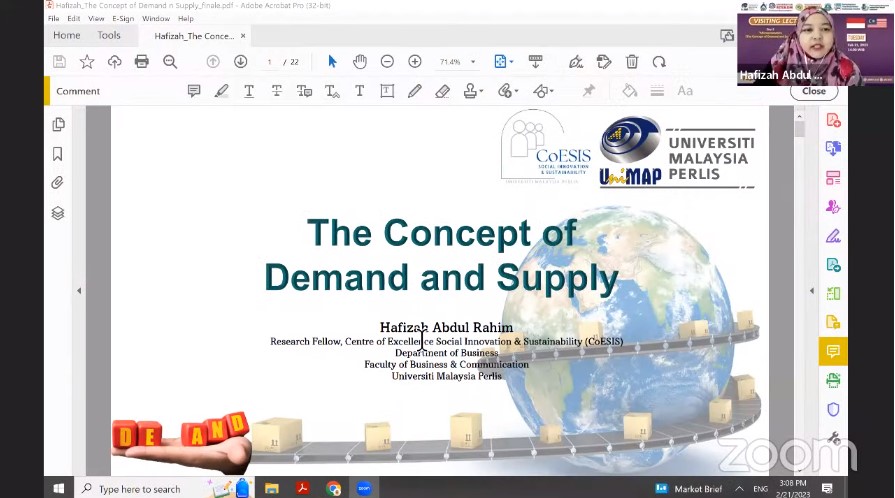The width and height of the screenshot is (895, 498).
Task: Open the Zoom app on the taskbar
Action: click(x=364, y=488)
